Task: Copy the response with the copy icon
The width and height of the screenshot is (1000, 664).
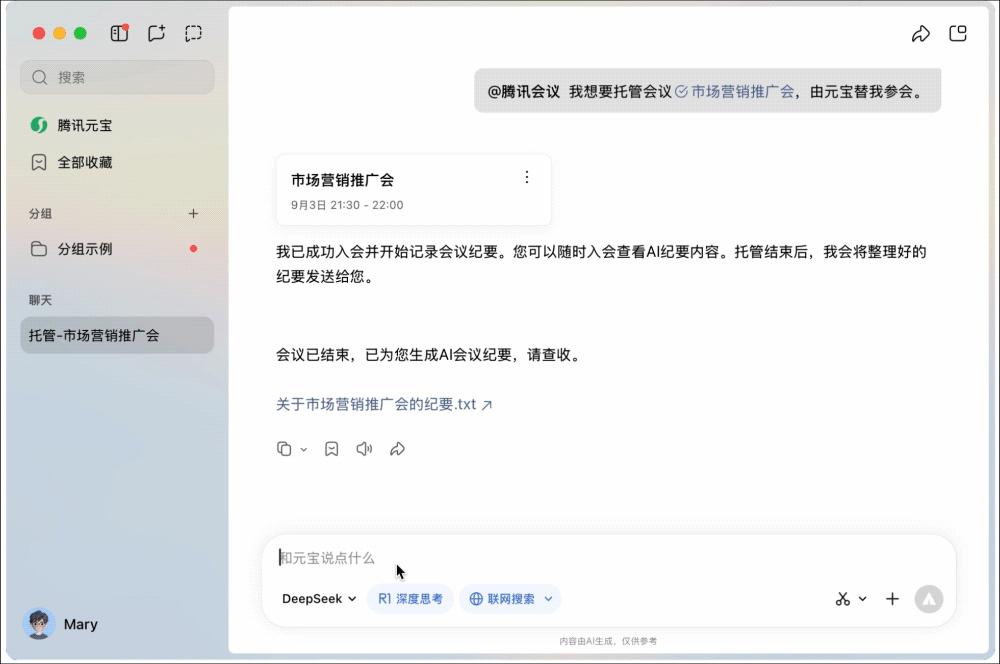Action: [284, 449]
